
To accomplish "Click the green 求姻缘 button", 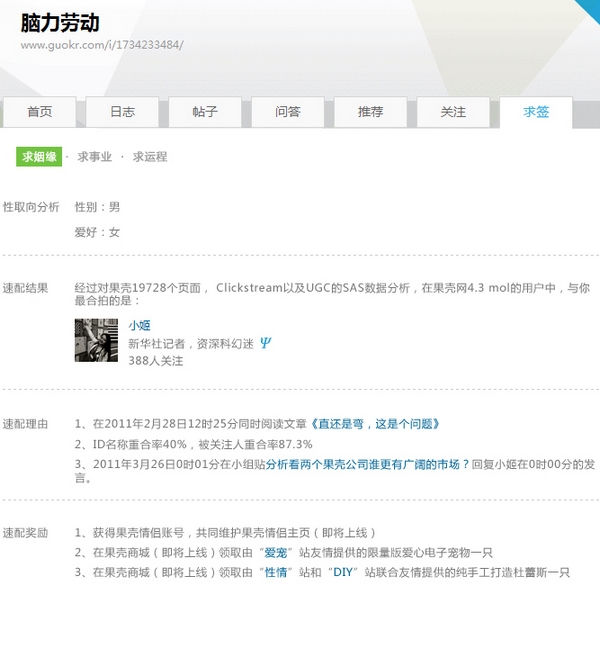I will 39,157.
